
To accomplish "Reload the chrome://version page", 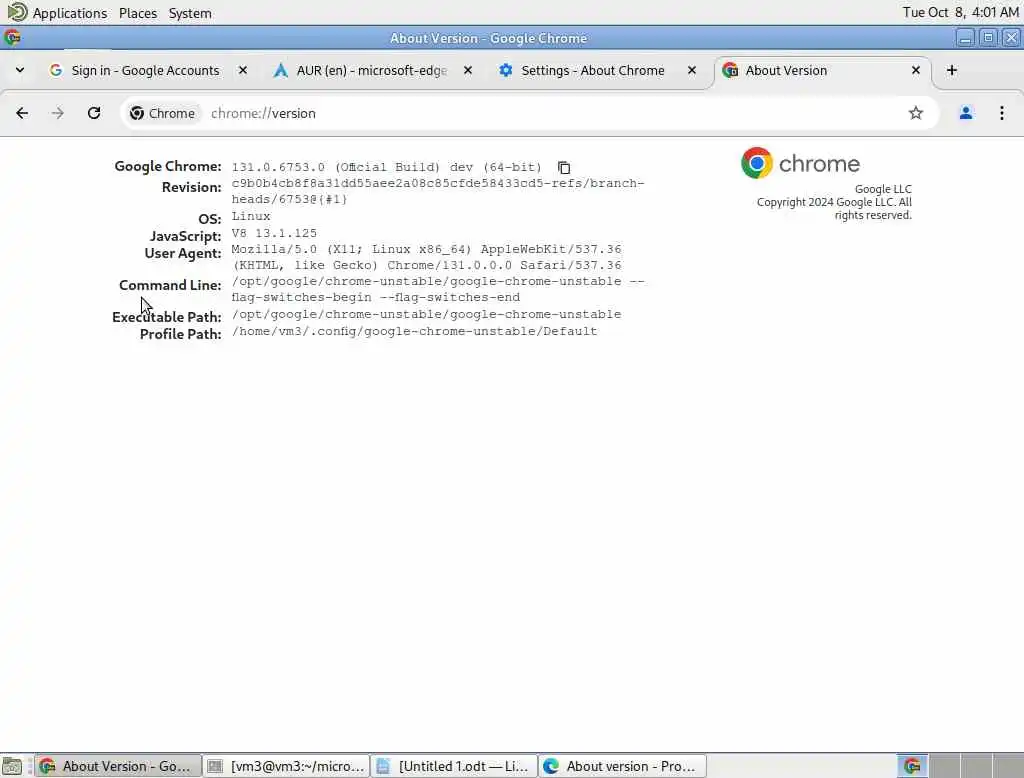I will point(94,113).
